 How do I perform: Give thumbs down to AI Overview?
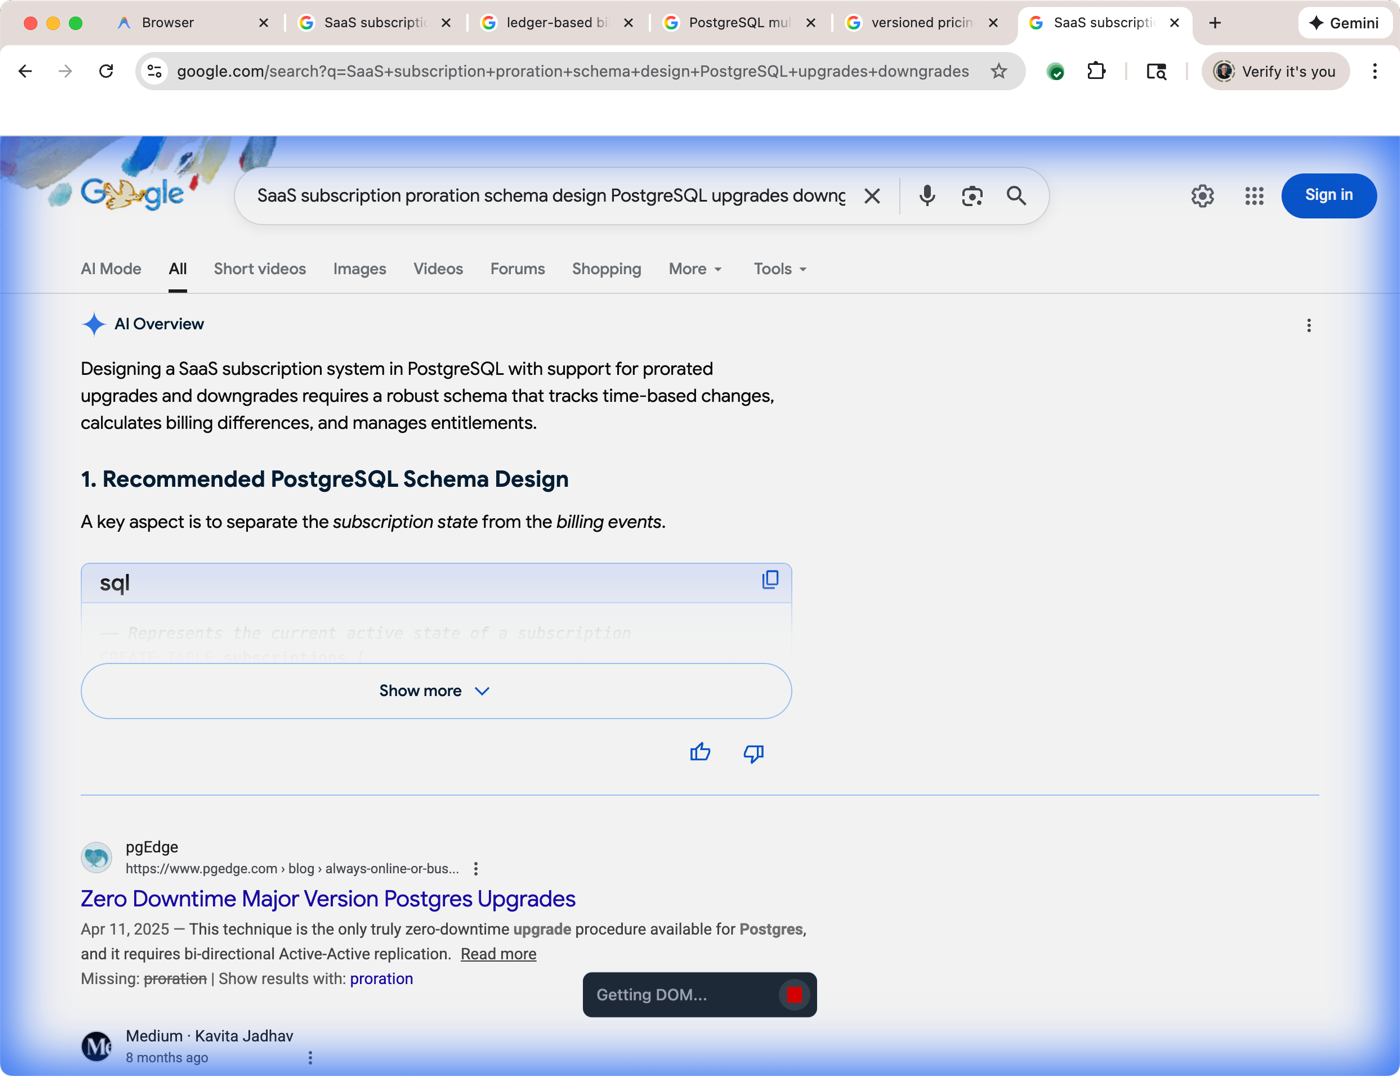tap(753, 753)
